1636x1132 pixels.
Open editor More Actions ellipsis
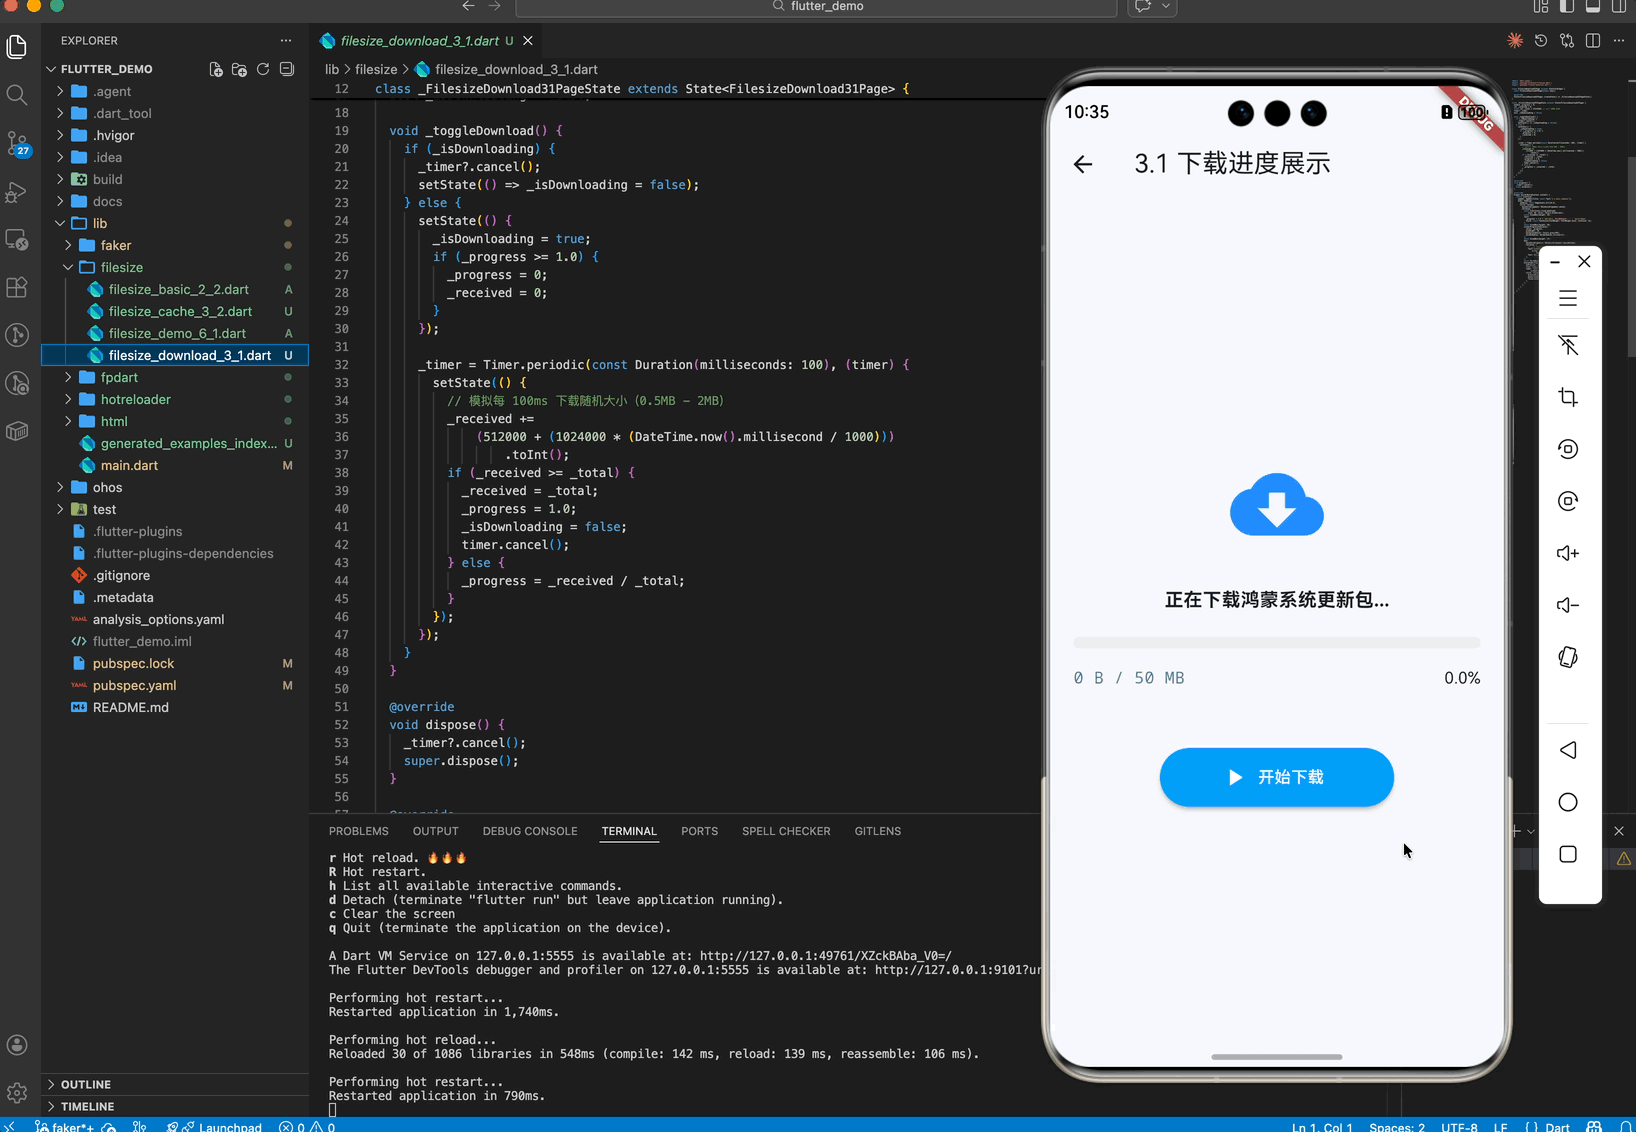click(1619, 40)
